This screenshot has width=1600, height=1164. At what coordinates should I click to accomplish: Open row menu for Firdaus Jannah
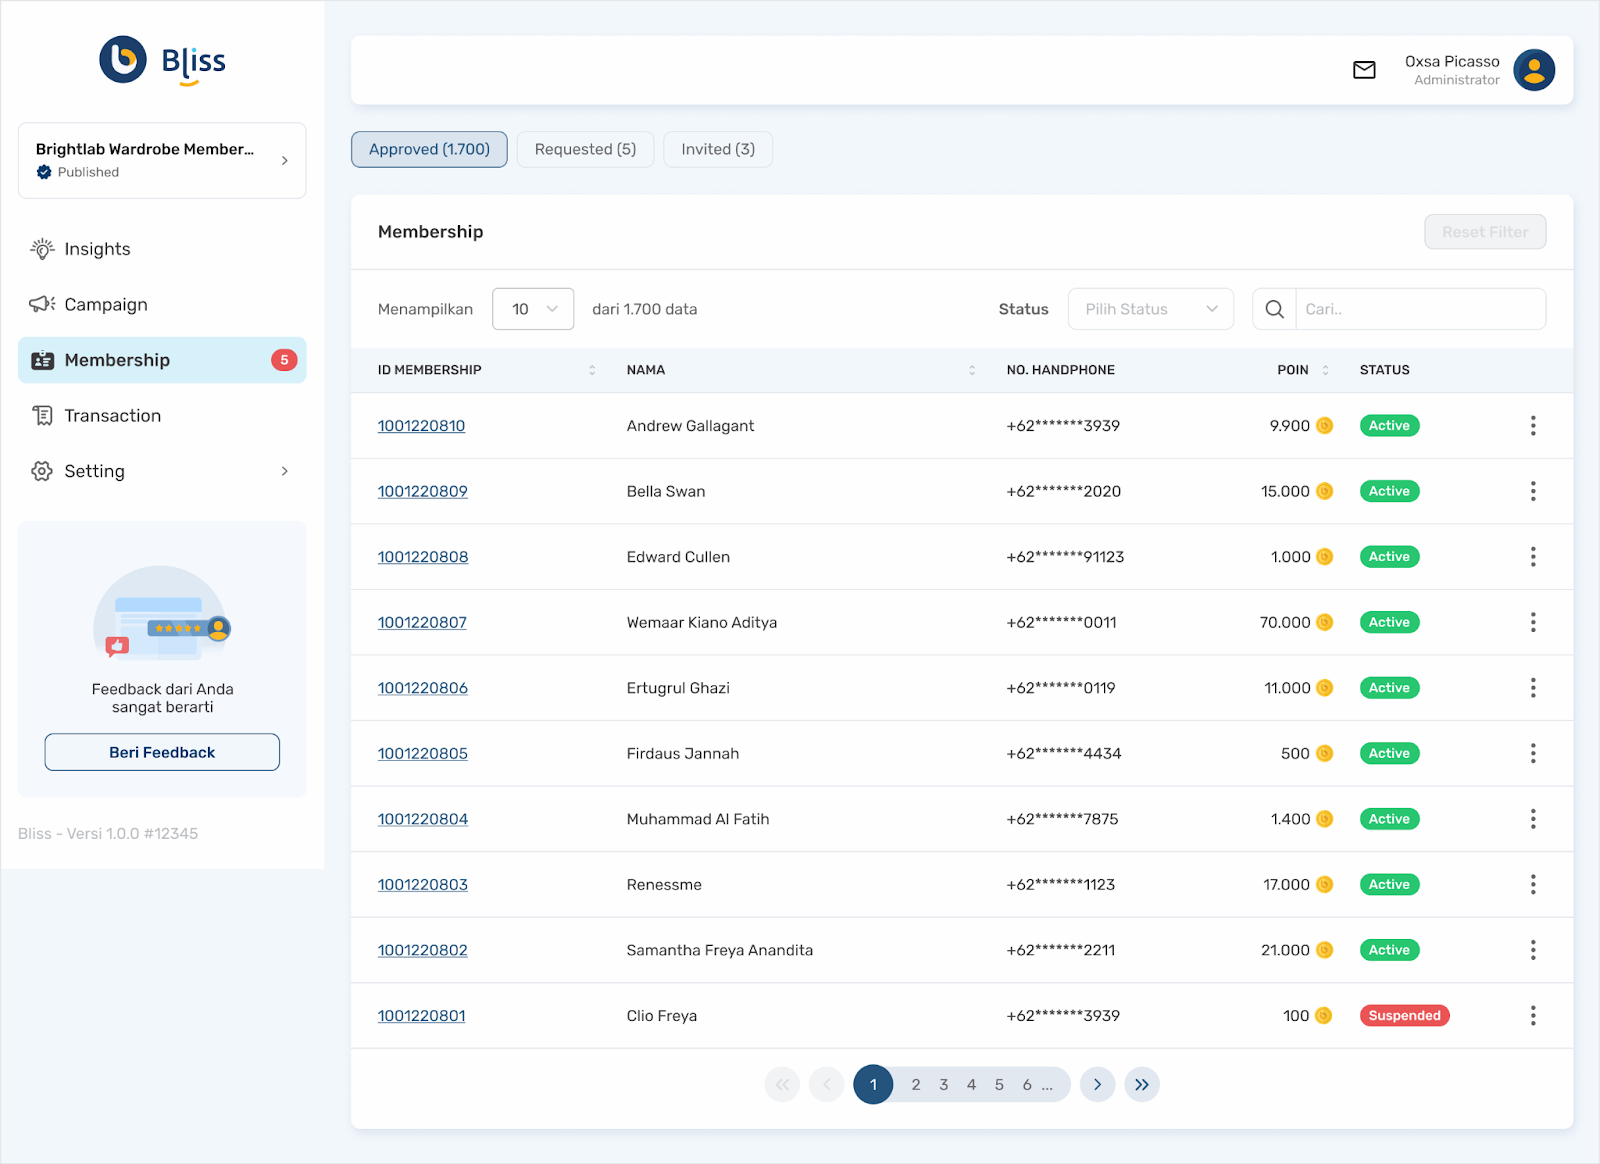[x=1533, y=753]
